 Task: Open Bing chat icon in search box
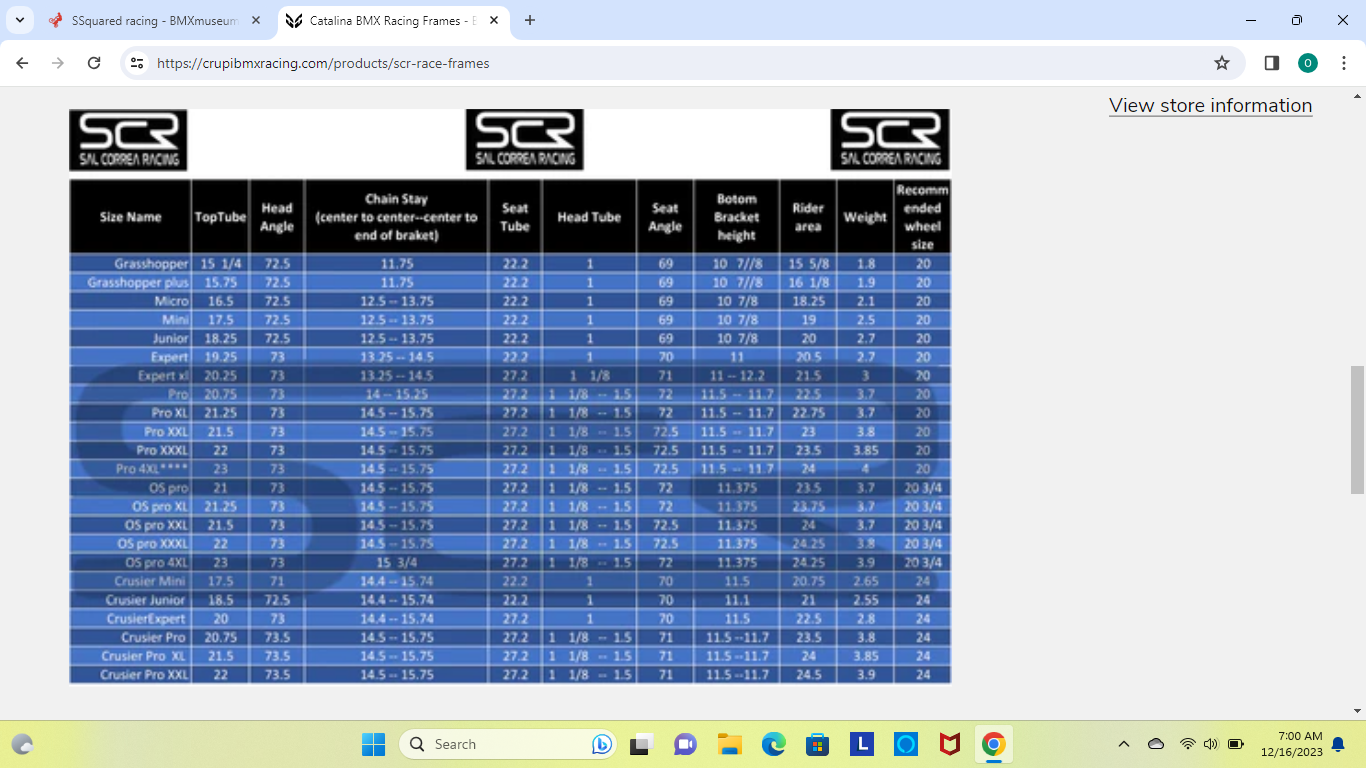click(x=601, y=744)
